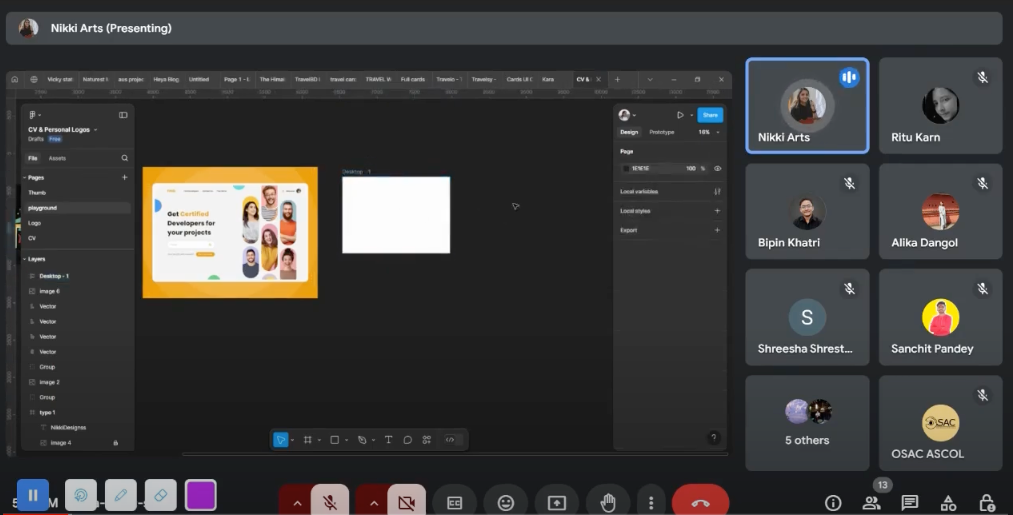Image resolution: width=1013 pixels, height=515 pixels.
Task: Open Pen tool dropdown arrow
Action: click(373, 441)
